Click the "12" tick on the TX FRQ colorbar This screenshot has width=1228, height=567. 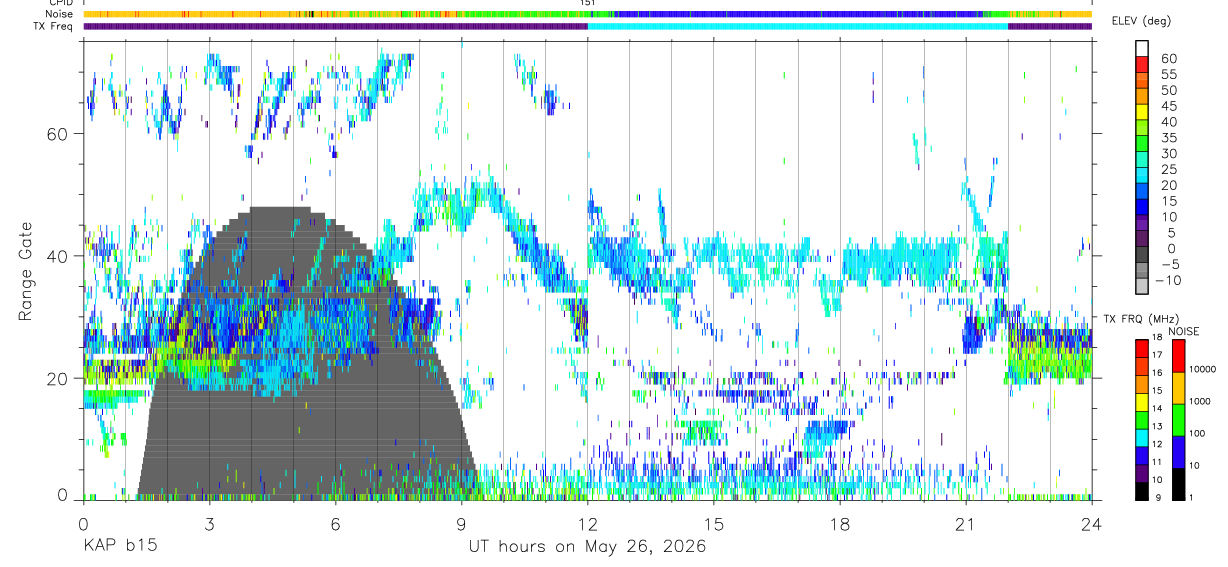point(1158,444)
